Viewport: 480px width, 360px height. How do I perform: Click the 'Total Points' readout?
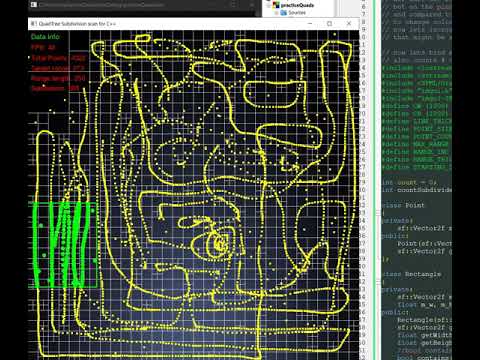point(58,58)
